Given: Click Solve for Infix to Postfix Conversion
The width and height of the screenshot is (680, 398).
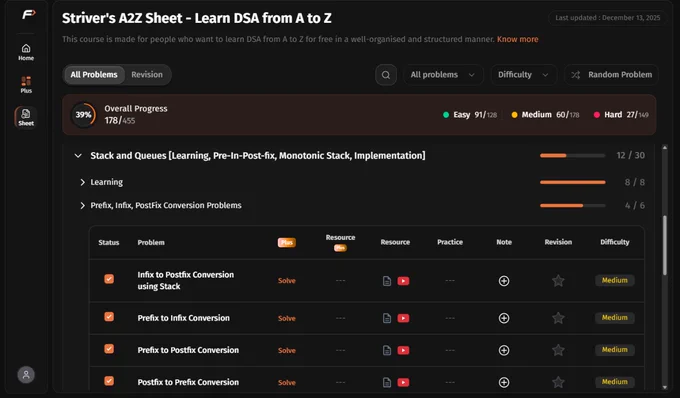Looking at the screenshot, I should (287, 281).
